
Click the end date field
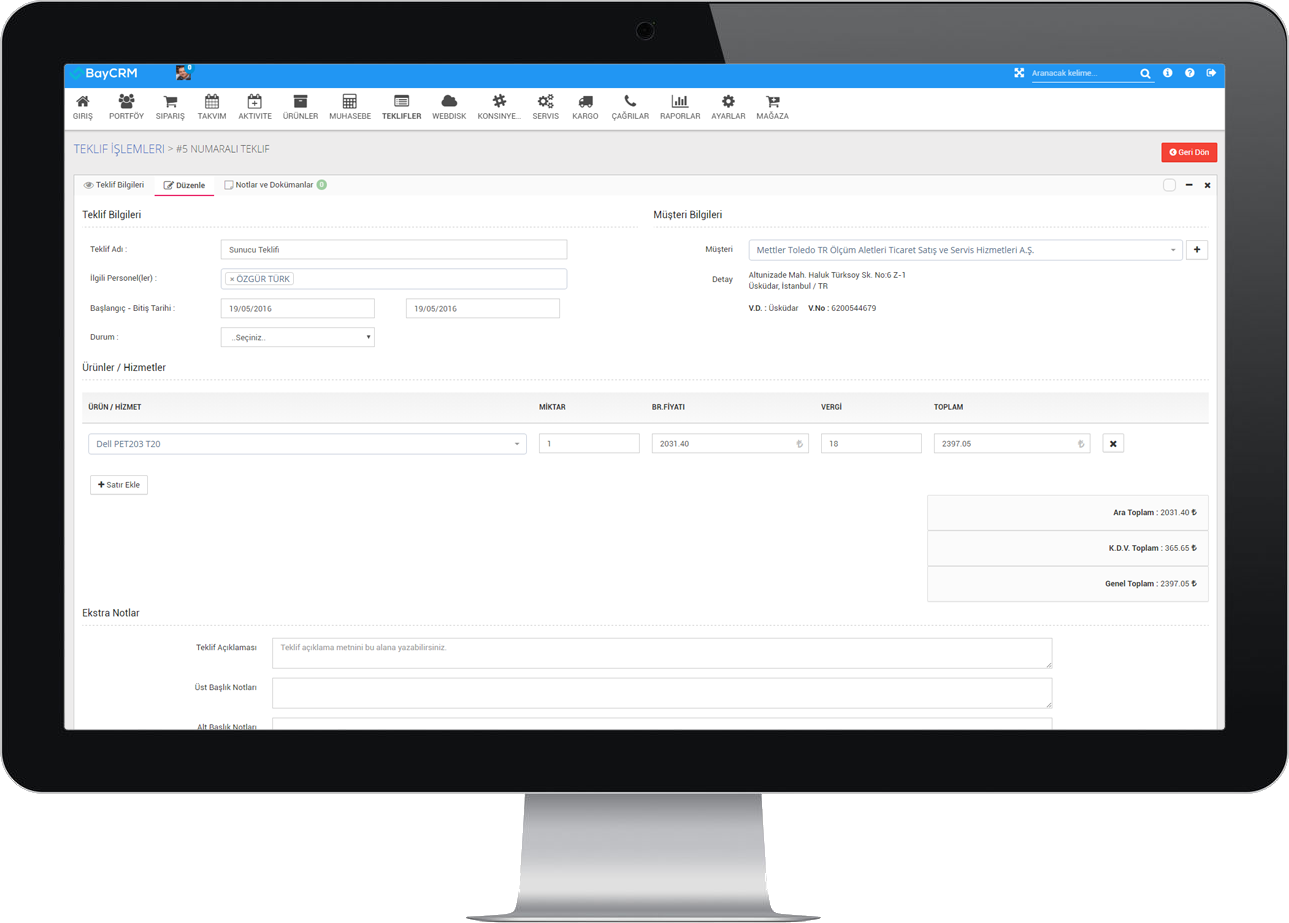[483, 309]
